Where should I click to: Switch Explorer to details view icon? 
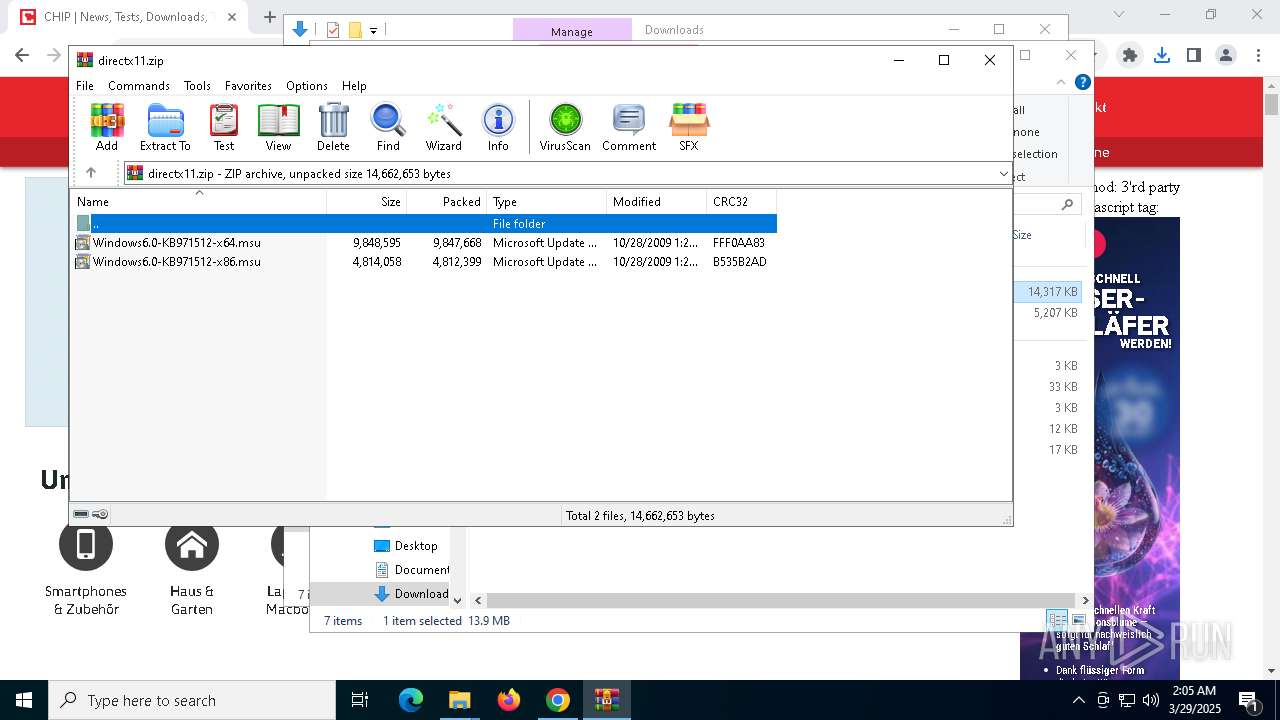1058,621
